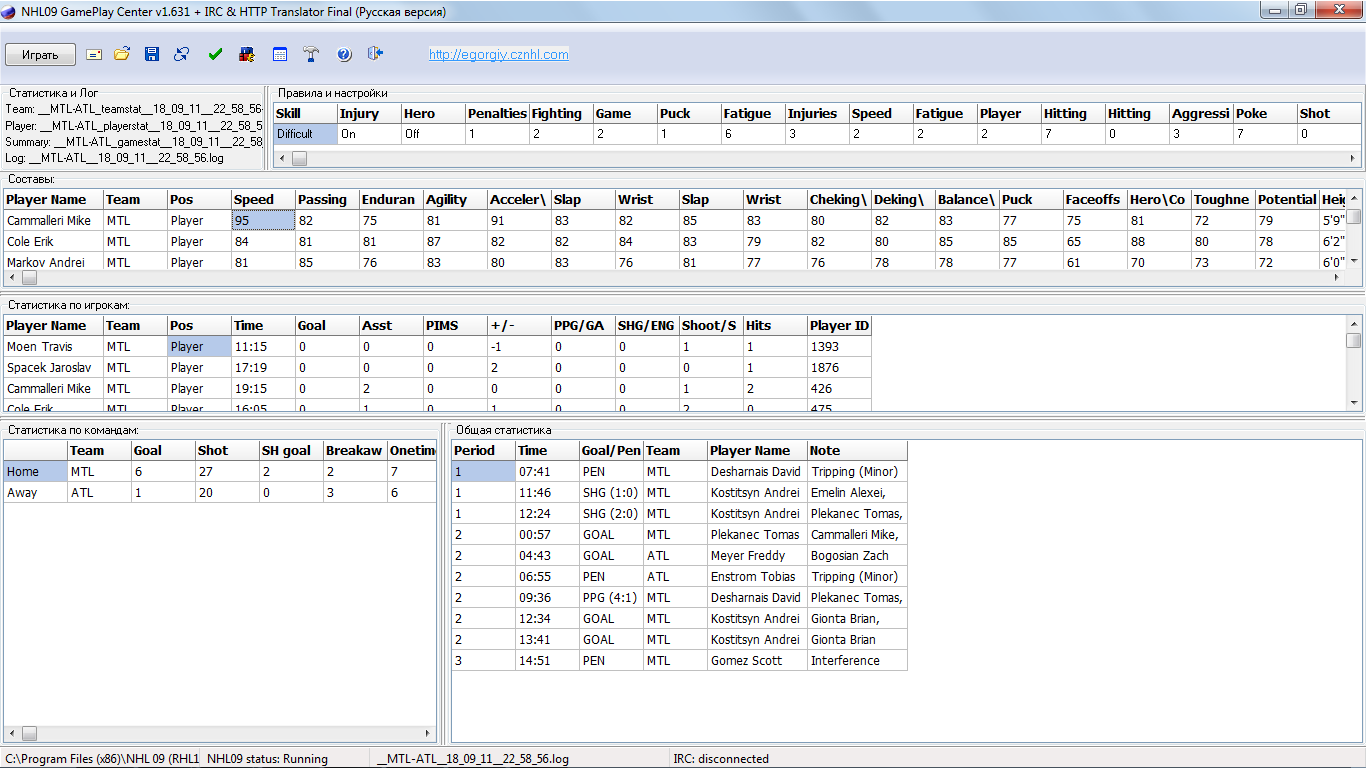Click the PIMS column header
Viewport: 1366px width, 768px height.
tap(455, 325)
